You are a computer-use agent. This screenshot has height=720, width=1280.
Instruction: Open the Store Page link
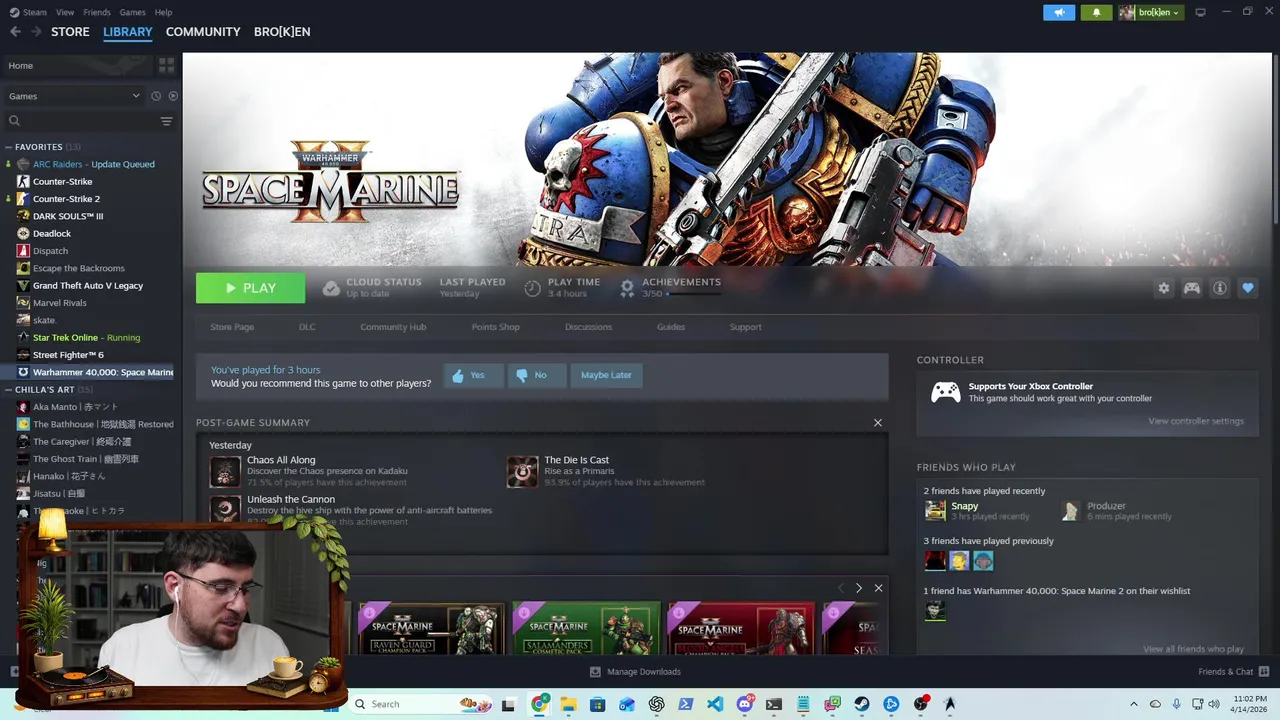(x=232, y=327)
